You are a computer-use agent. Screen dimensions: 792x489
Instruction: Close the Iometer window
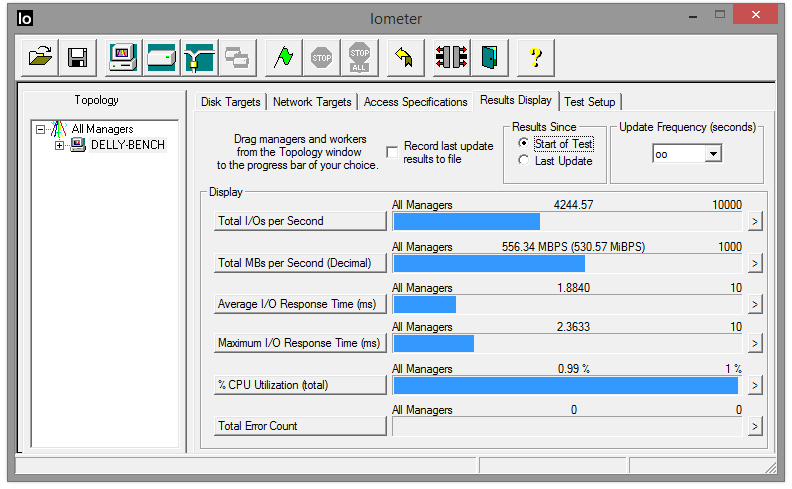[756, 15]
